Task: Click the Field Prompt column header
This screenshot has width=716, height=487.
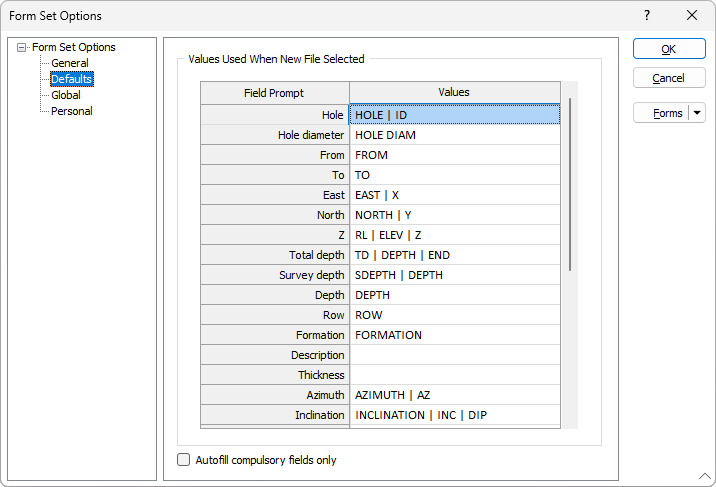Action: click(275, 93)
